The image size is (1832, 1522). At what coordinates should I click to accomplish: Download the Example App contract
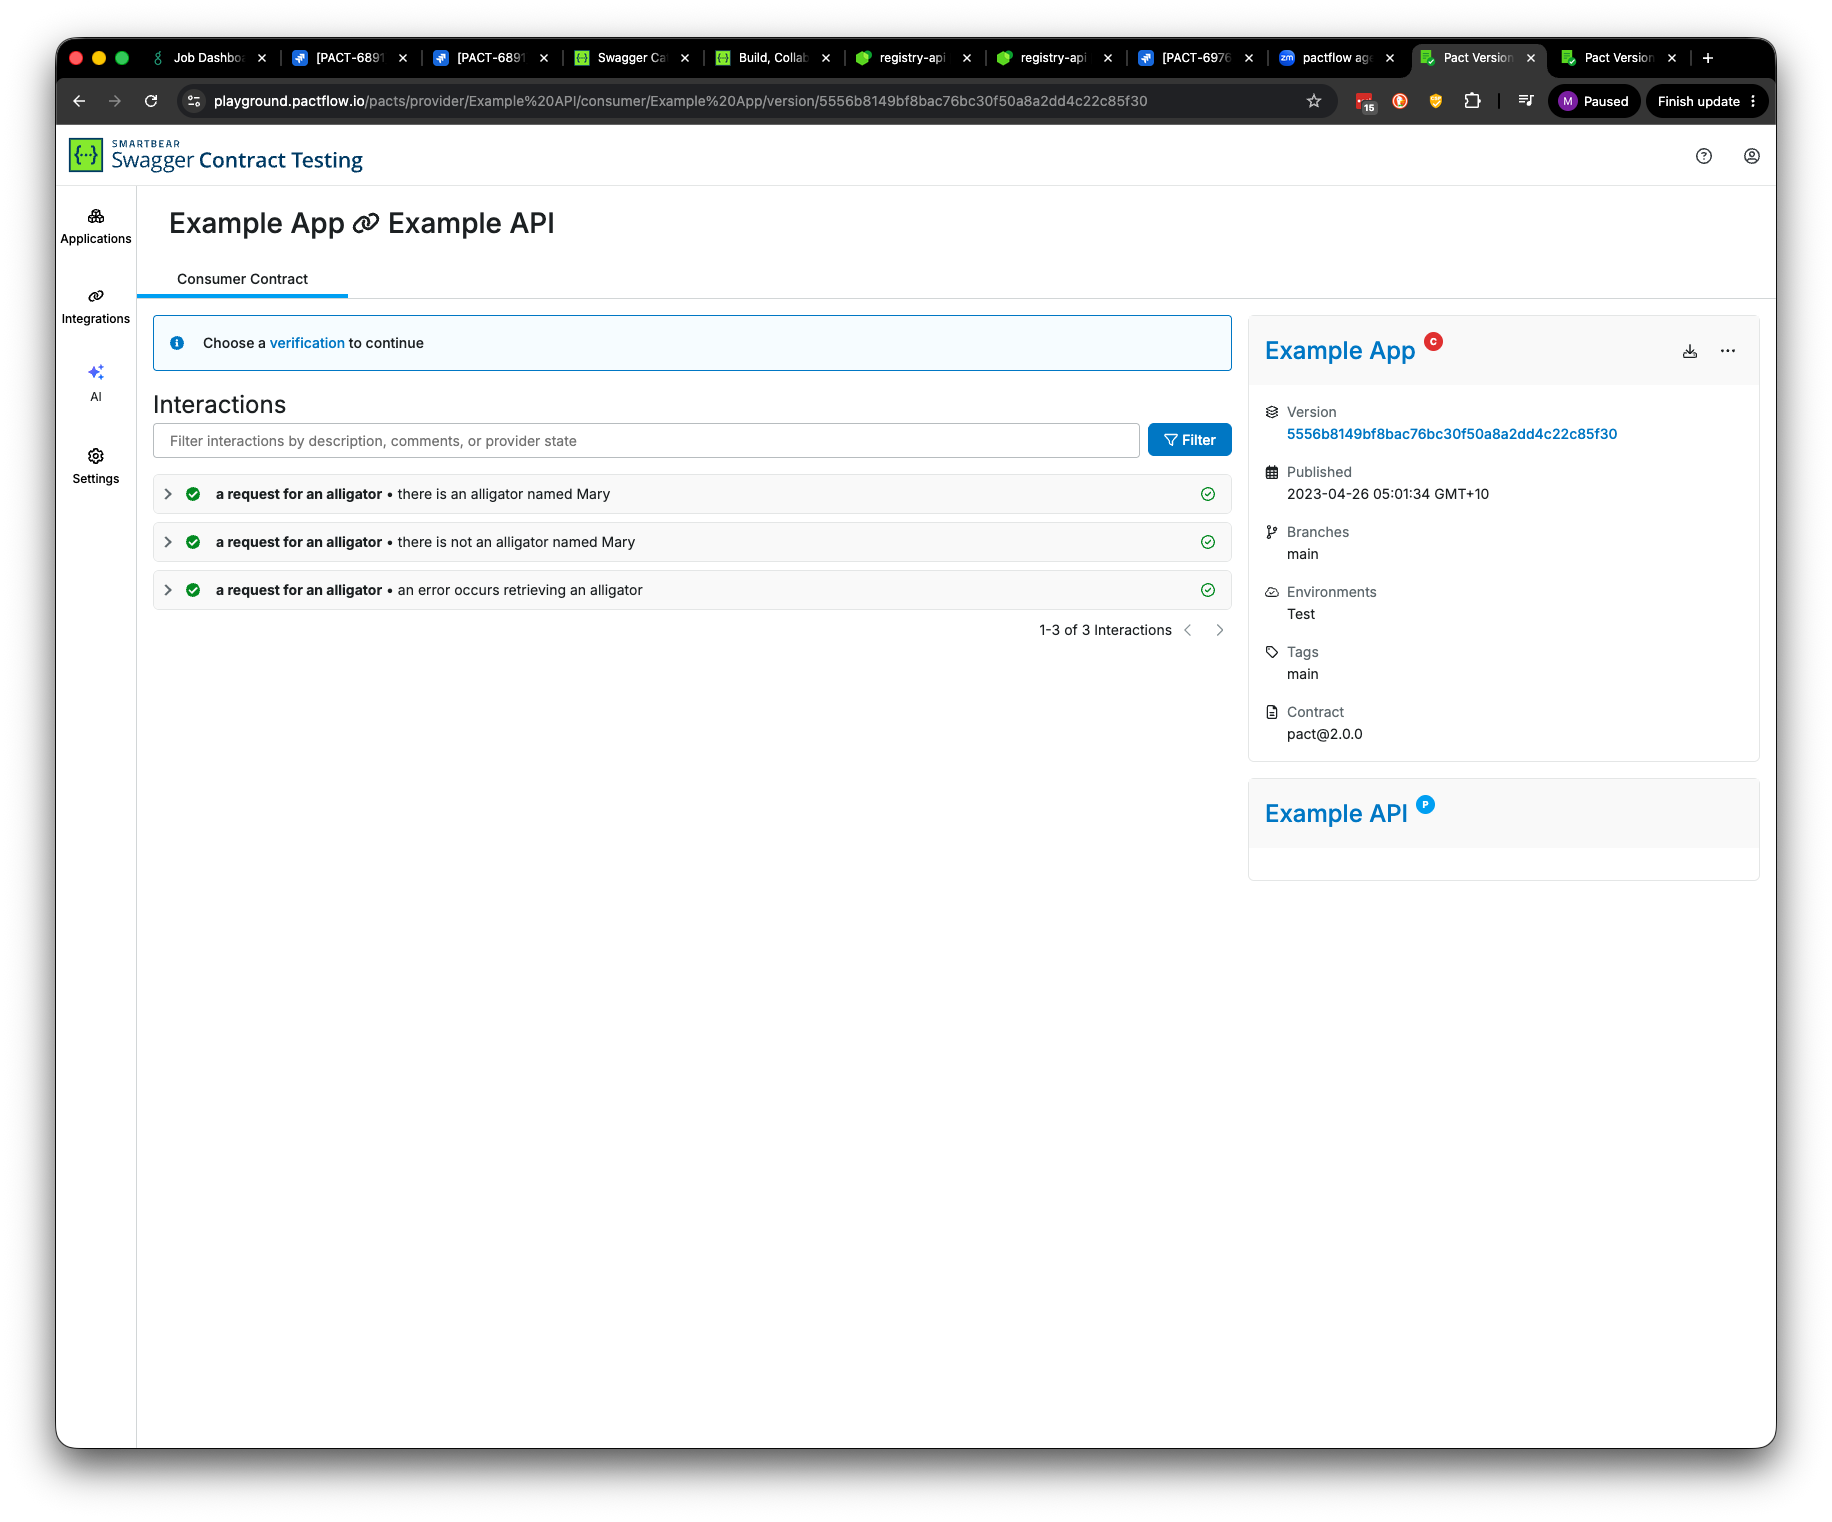(x=1690, y=351)
